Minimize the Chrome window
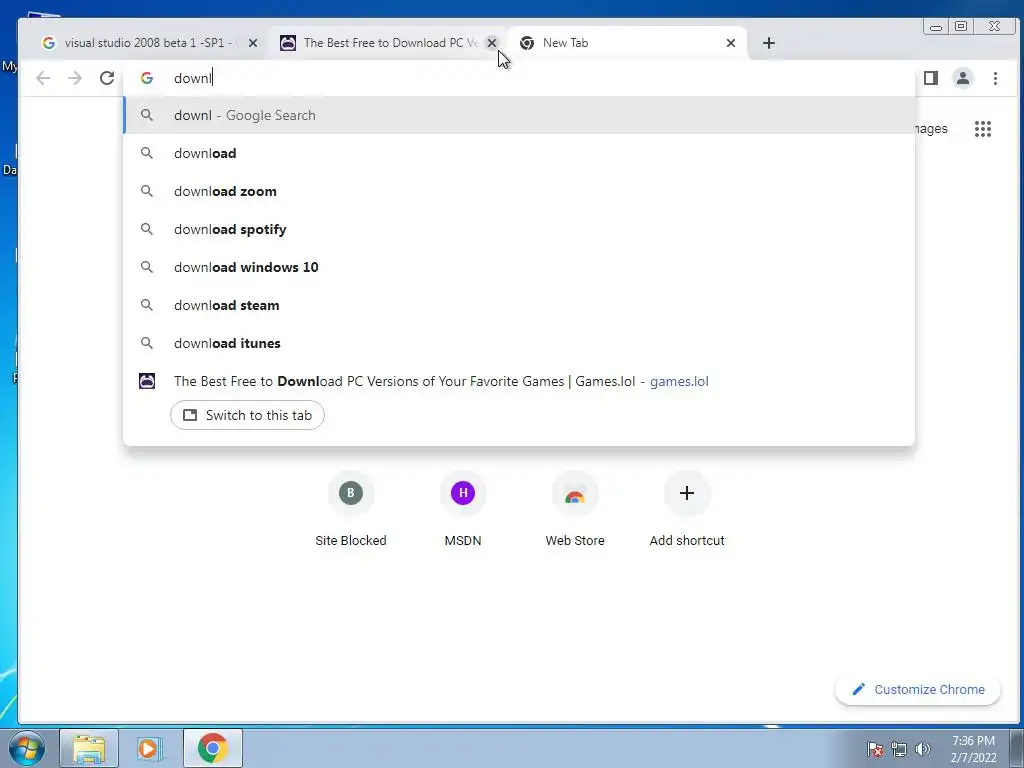This screenshot has width=1024, height=768. click(x=936, y=27)
